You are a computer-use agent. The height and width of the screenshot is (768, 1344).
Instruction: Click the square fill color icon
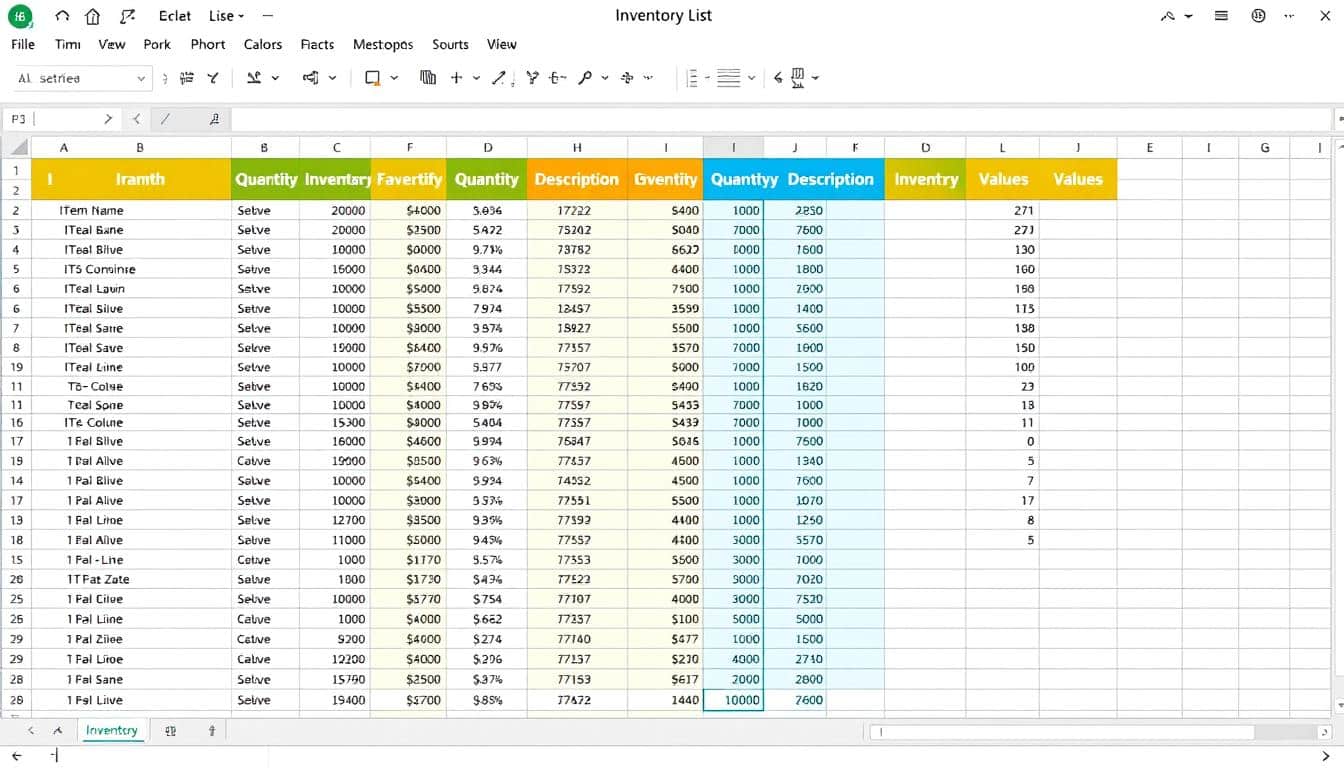[373, 77]
